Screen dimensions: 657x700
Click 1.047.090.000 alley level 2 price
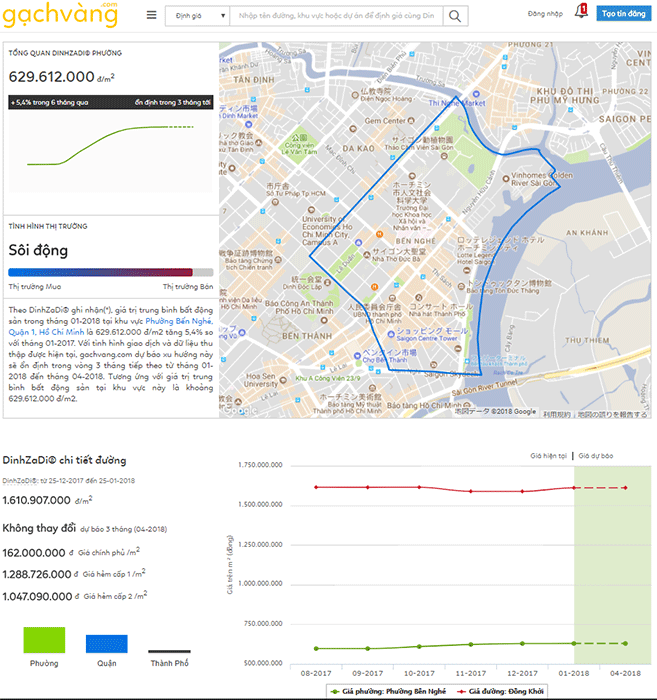(37, 596)
